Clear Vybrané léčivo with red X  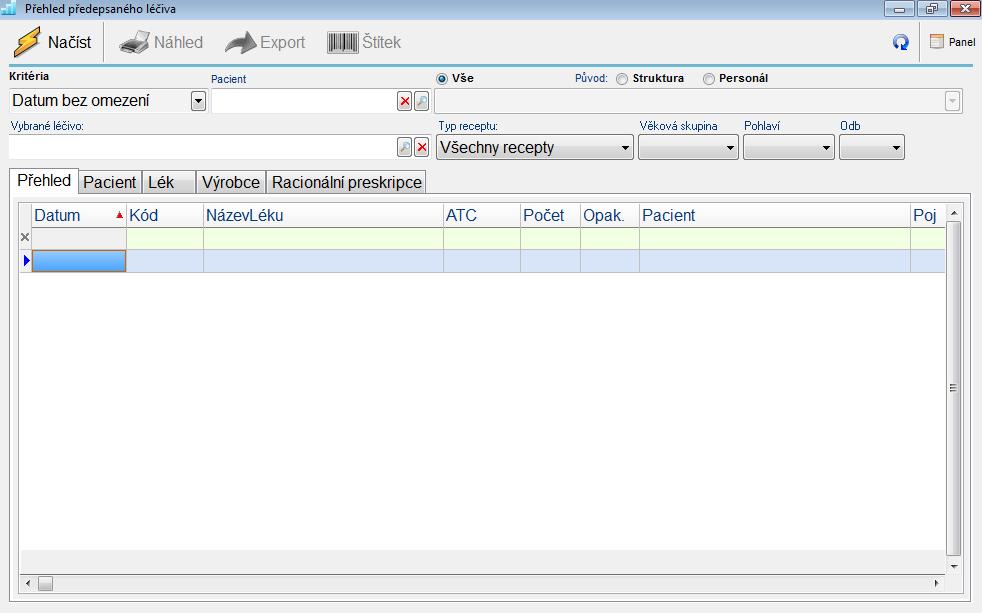(x=422, y=148)
